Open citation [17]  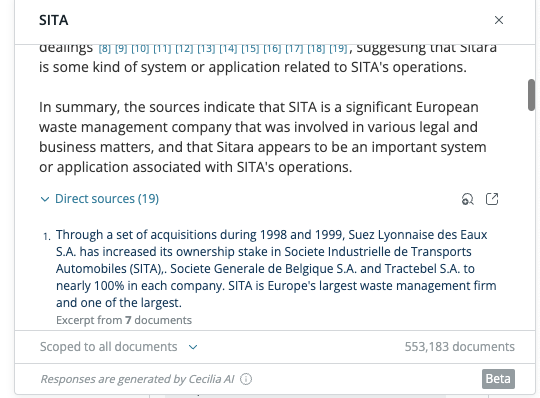294,49
